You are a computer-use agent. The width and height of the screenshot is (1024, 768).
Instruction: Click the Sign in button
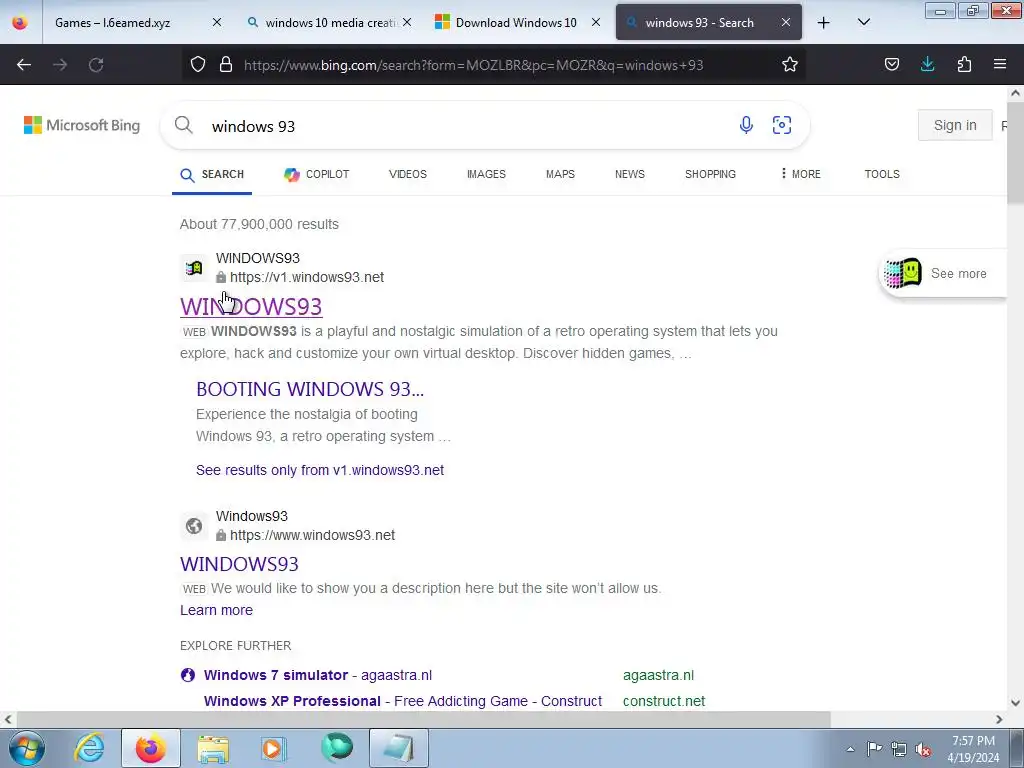(x=955, y=125)
